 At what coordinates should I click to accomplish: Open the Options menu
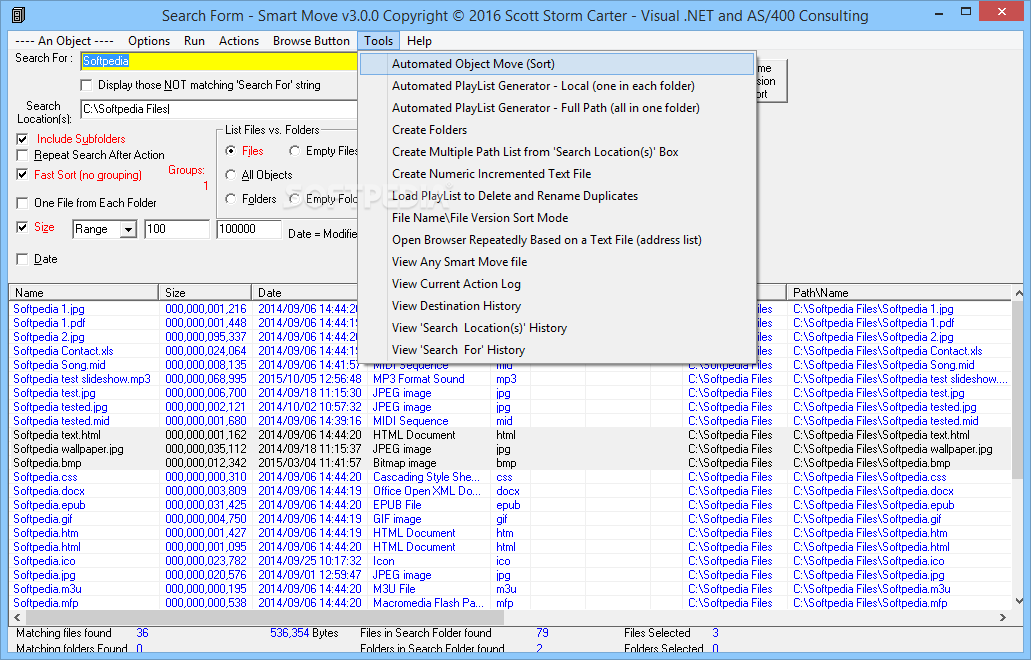tap(149, 41)
